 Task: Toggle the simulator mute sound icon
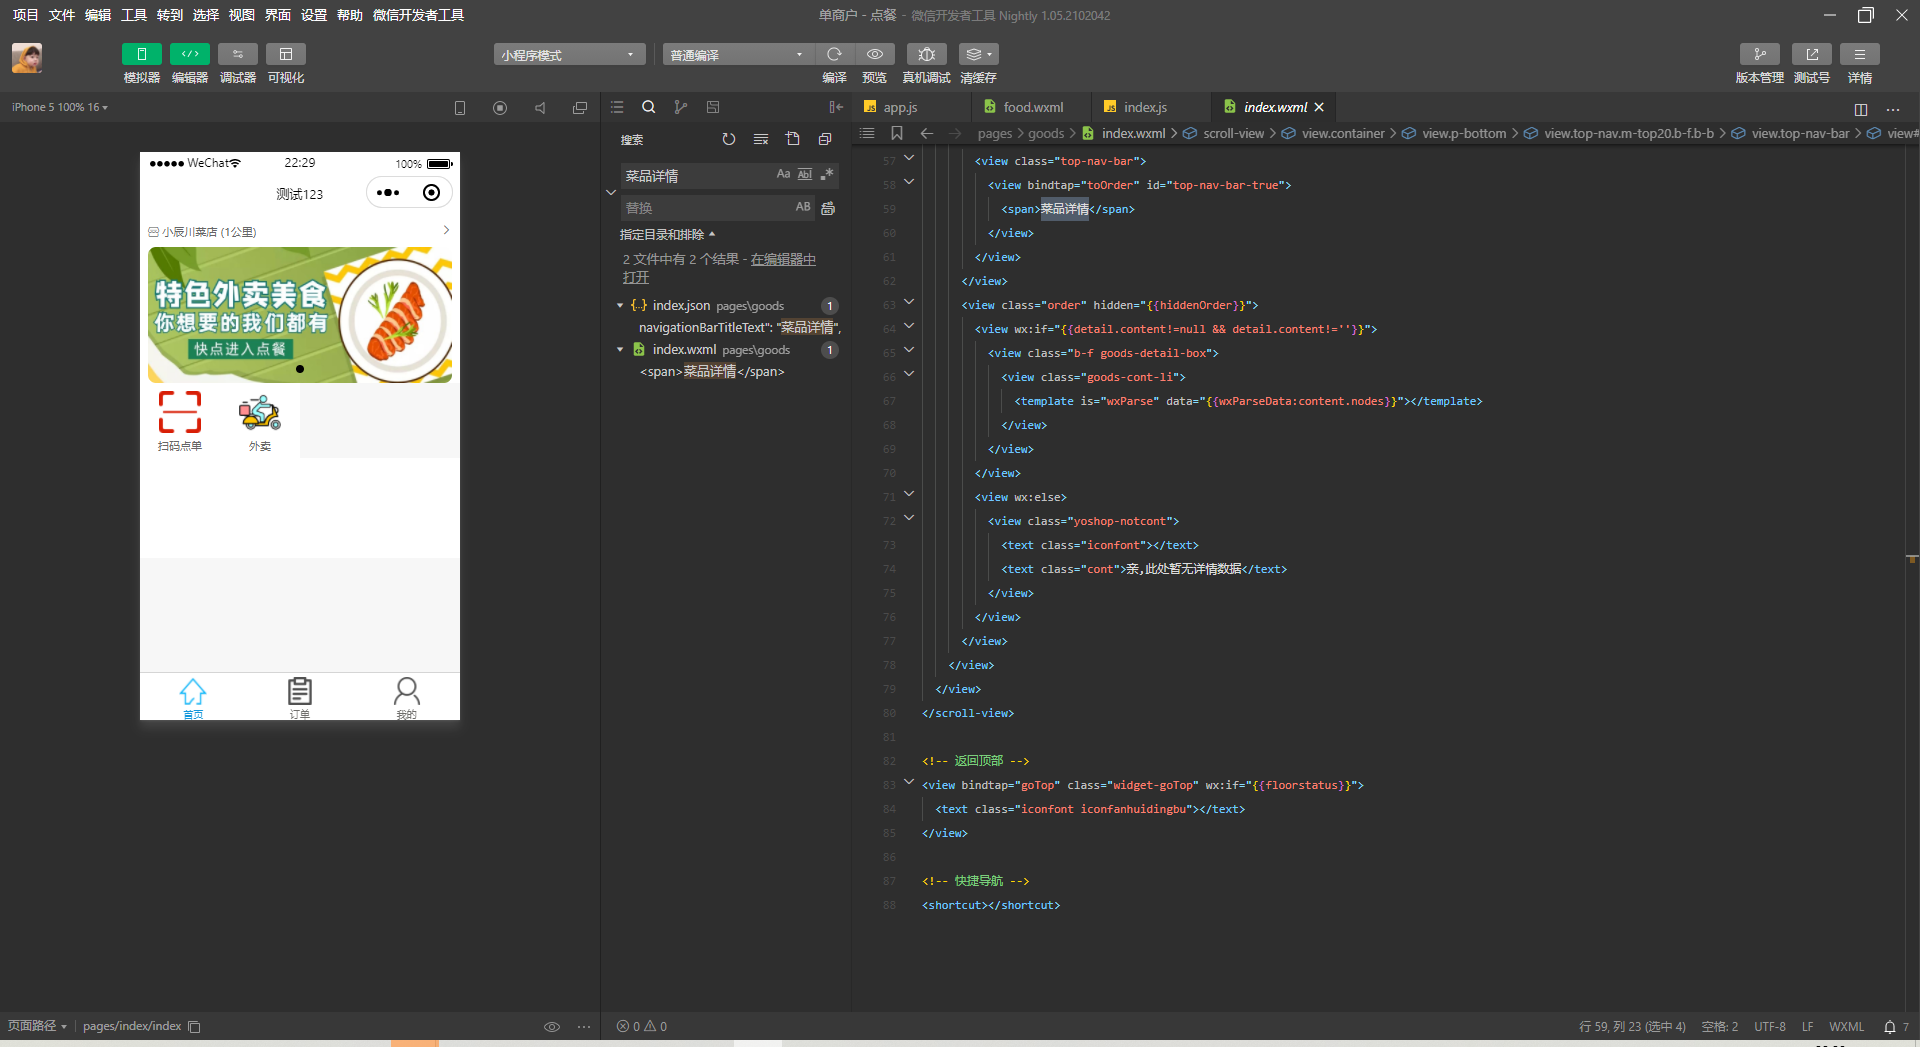[x=540, y=108]
